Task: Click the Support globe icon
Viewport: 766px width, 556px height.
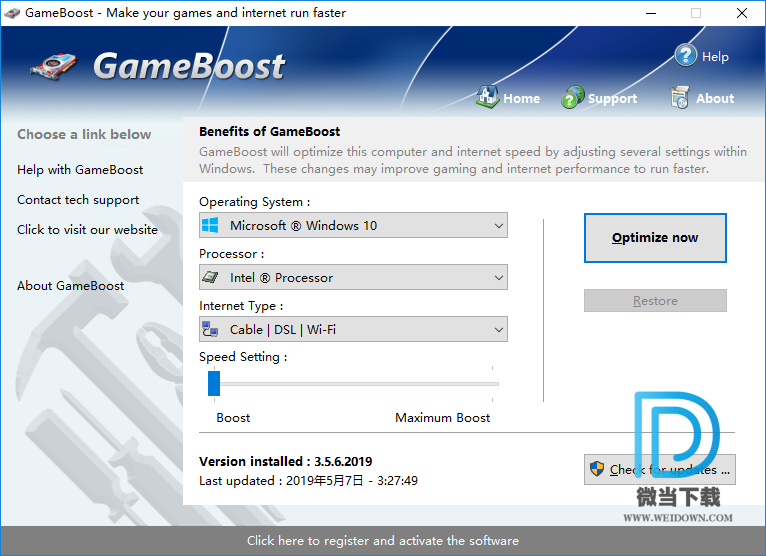Action: point(573,97)
